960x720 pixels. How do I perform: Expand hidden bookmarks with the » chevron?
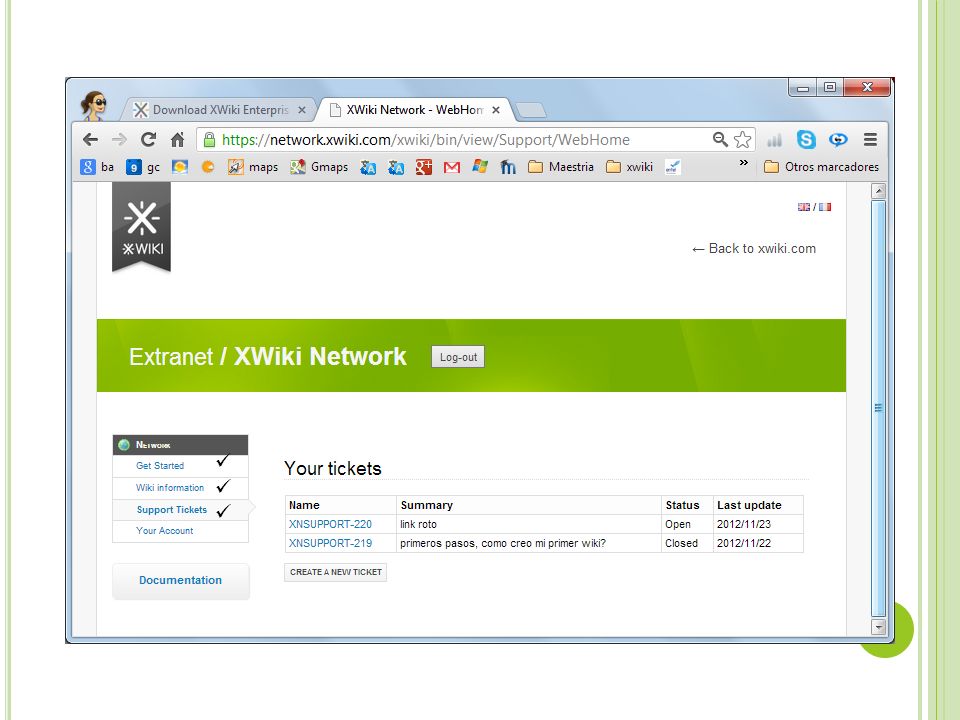click(743, 163)
